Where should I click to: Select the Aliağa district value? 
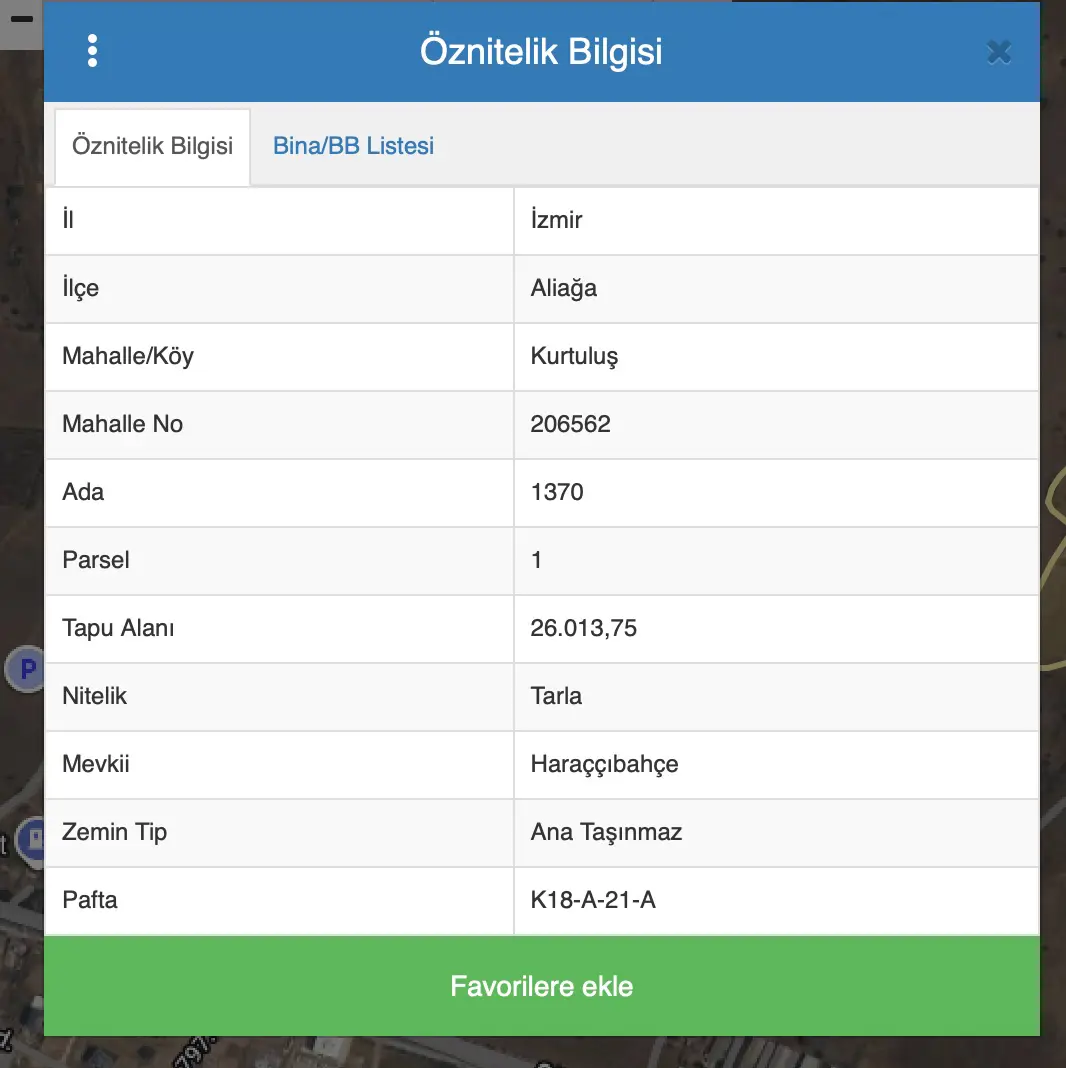click(563, 288)
